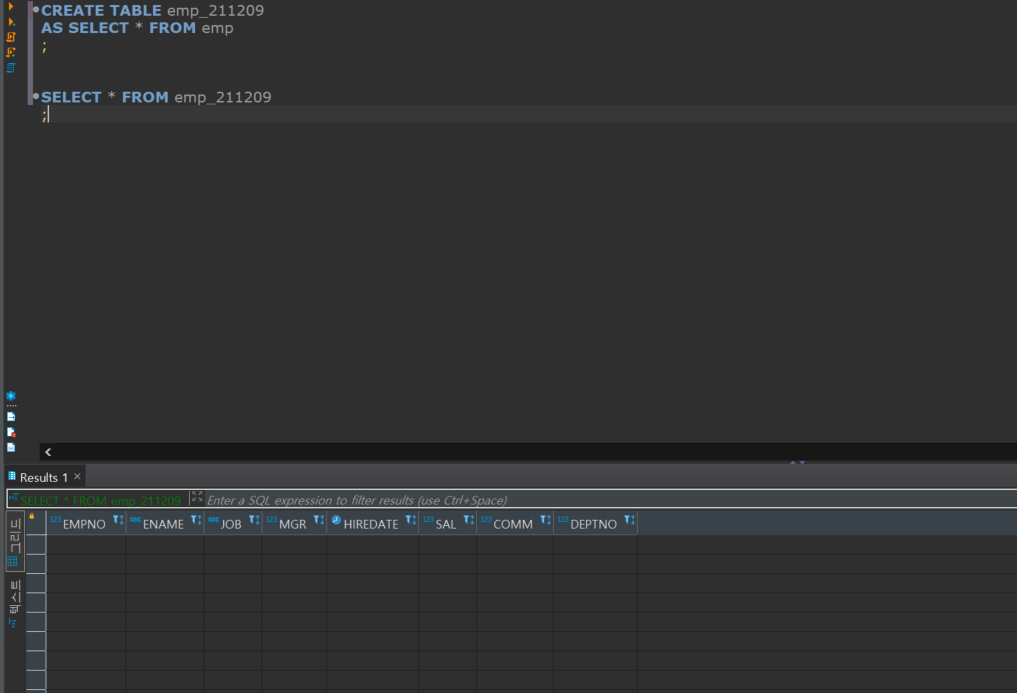Close the Results 1 tab
Image resolution: width=1017 pixels, height=693 pixels.
tap(77, 476)
